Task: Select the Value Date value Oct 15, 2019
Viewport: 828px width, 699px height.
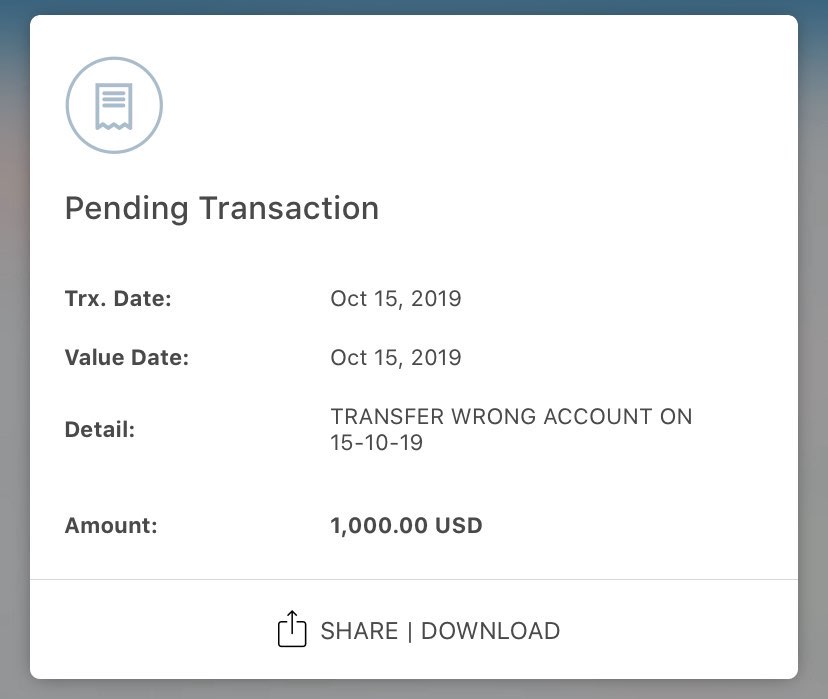Action: pos(396,357)
